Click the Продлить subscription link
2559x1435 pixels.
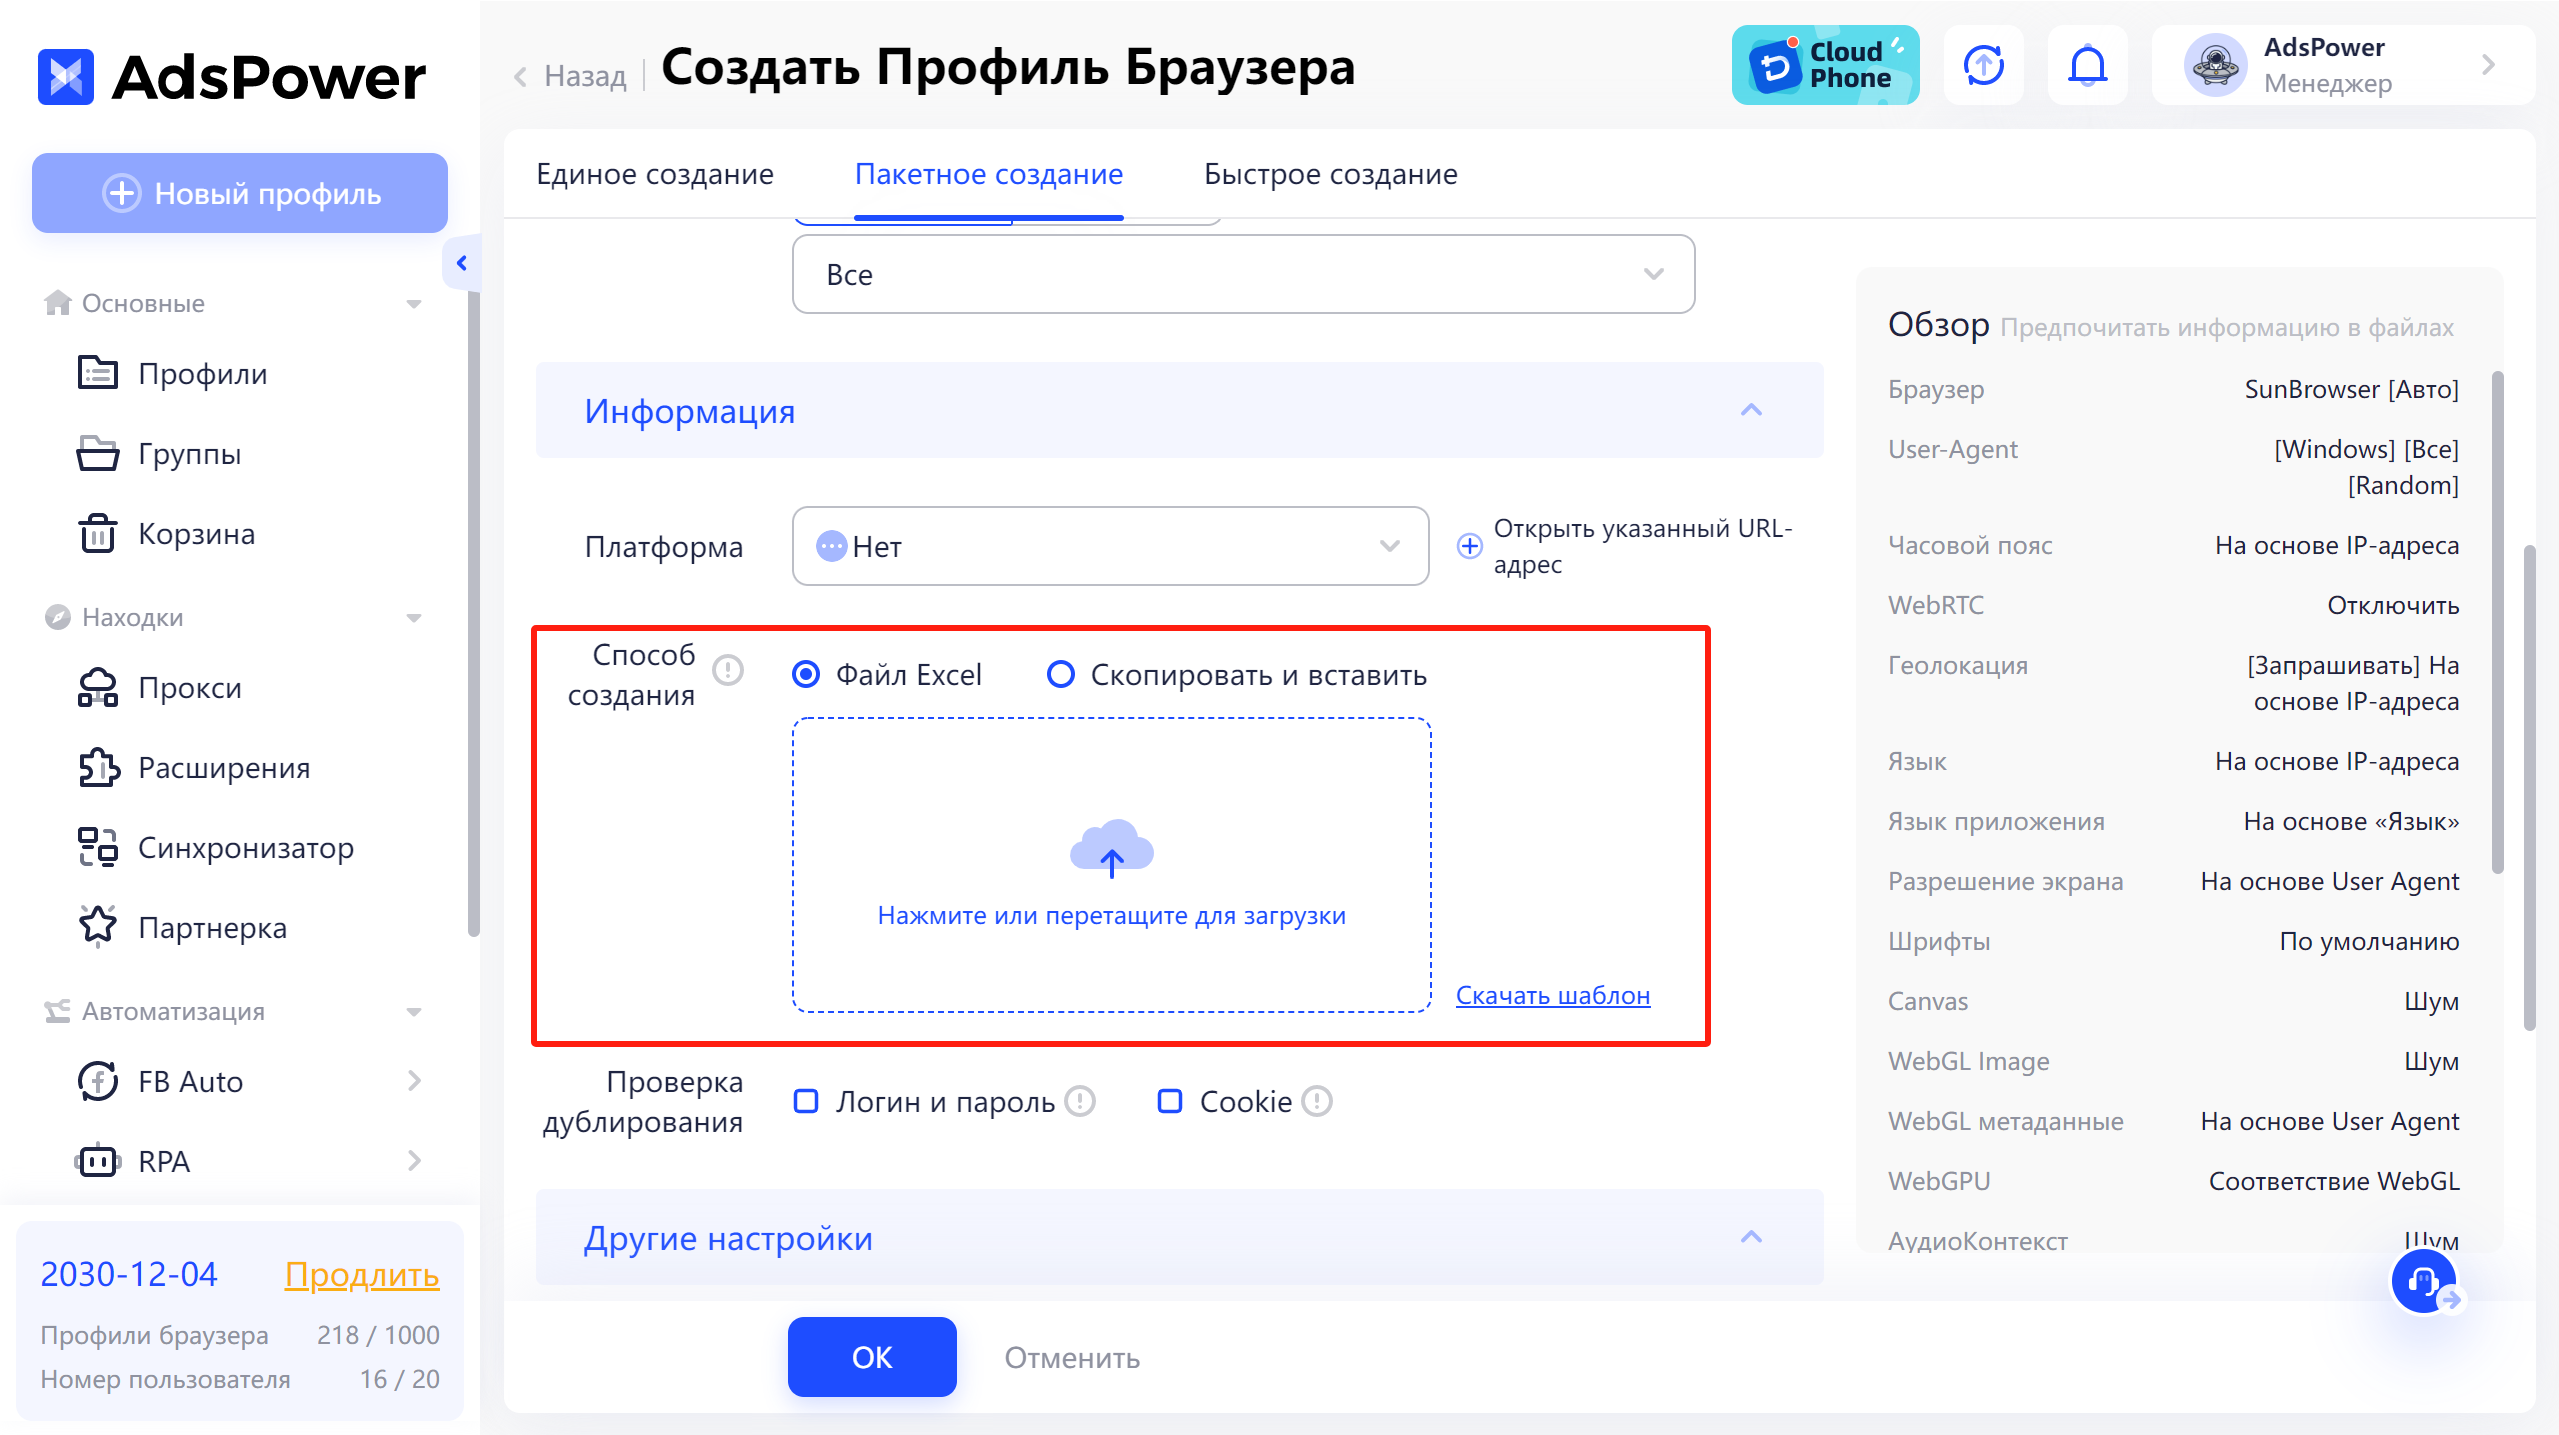tap(362, 1274)
